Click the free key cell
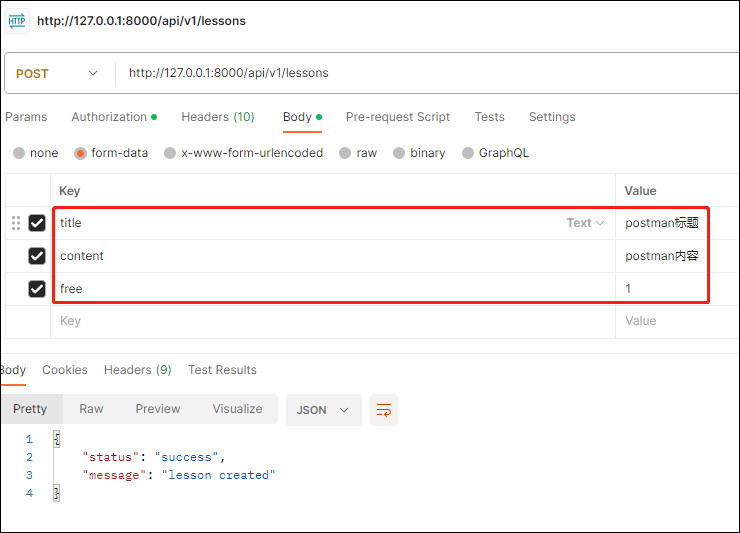The width and height of the screenshot is (740, 533). tap(334, 289)
